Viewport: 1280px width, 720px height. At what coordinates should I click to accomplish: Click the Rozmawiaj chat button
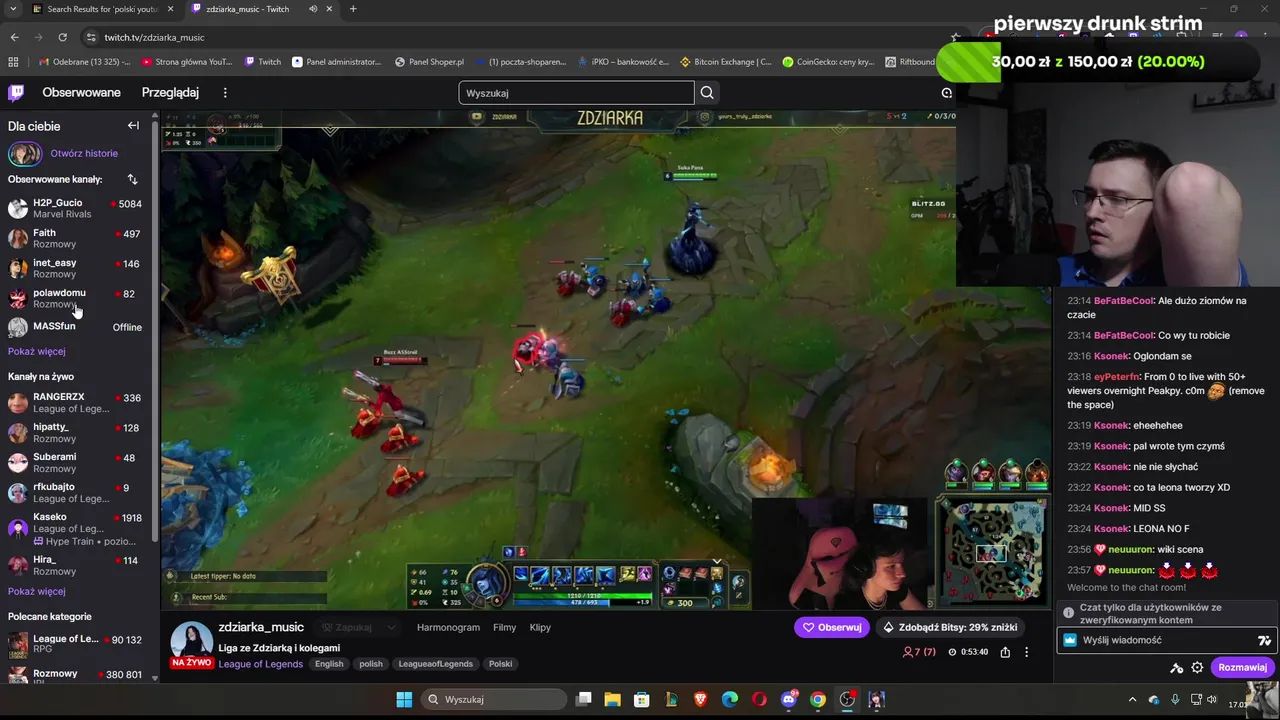pos(1242,668)
